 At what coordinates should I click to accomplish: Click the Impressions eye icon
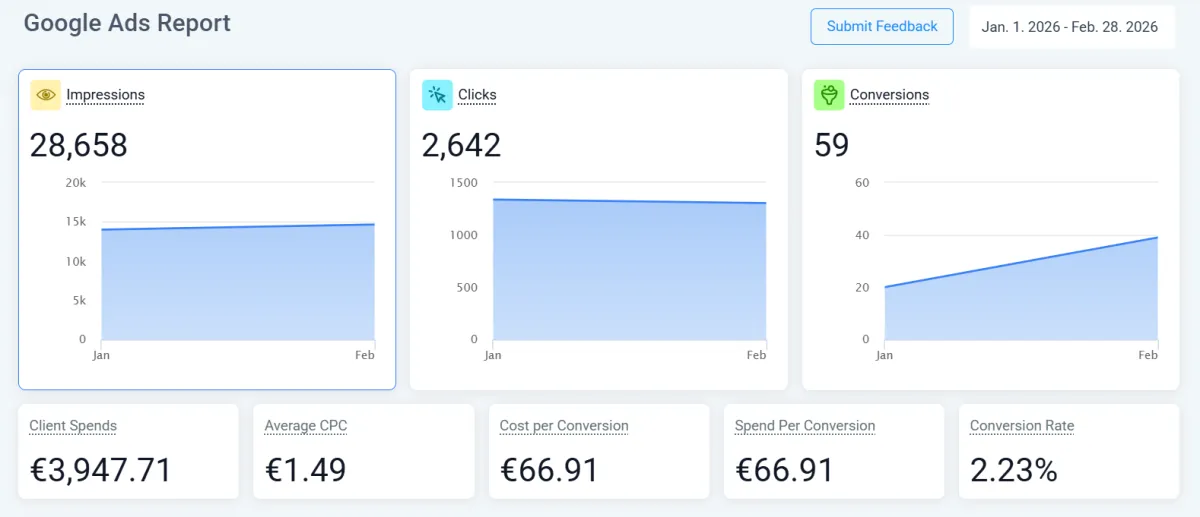tap(45, 95)
